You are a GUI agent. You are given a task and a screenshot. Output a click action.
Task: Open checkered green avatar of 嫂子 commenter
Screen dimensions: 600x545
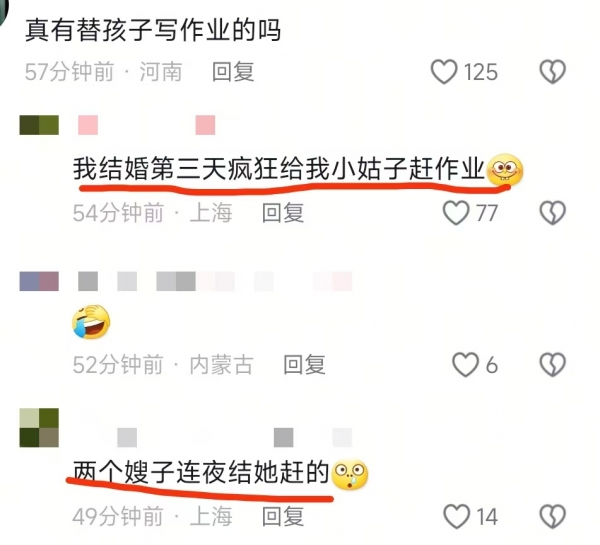(x=39, y=428)
